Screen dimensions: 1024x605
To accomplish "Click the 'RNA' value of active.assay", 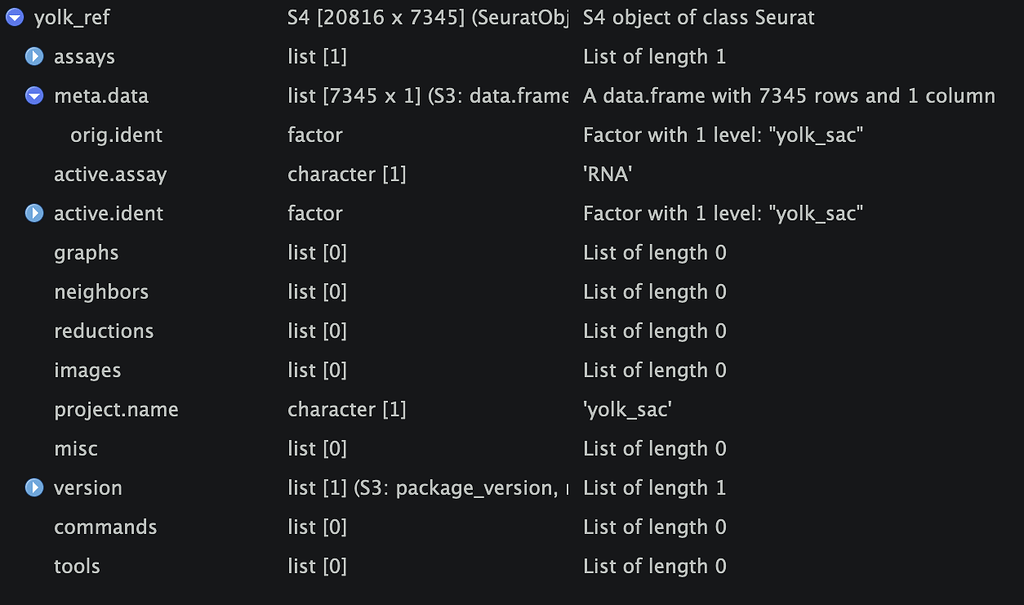I will click(607, 174).
